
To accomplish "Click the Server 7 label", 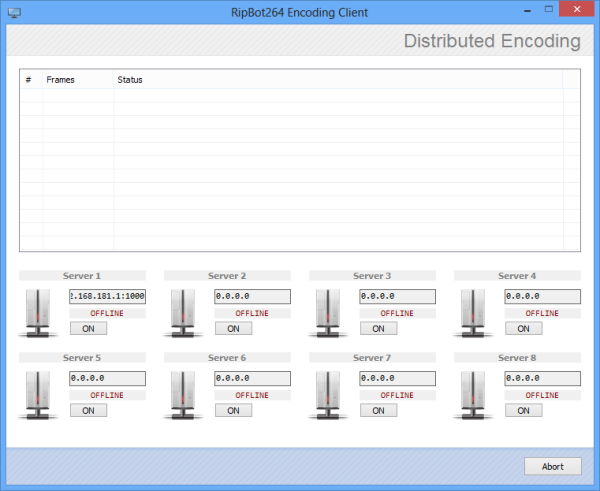I will coord(372,357).
